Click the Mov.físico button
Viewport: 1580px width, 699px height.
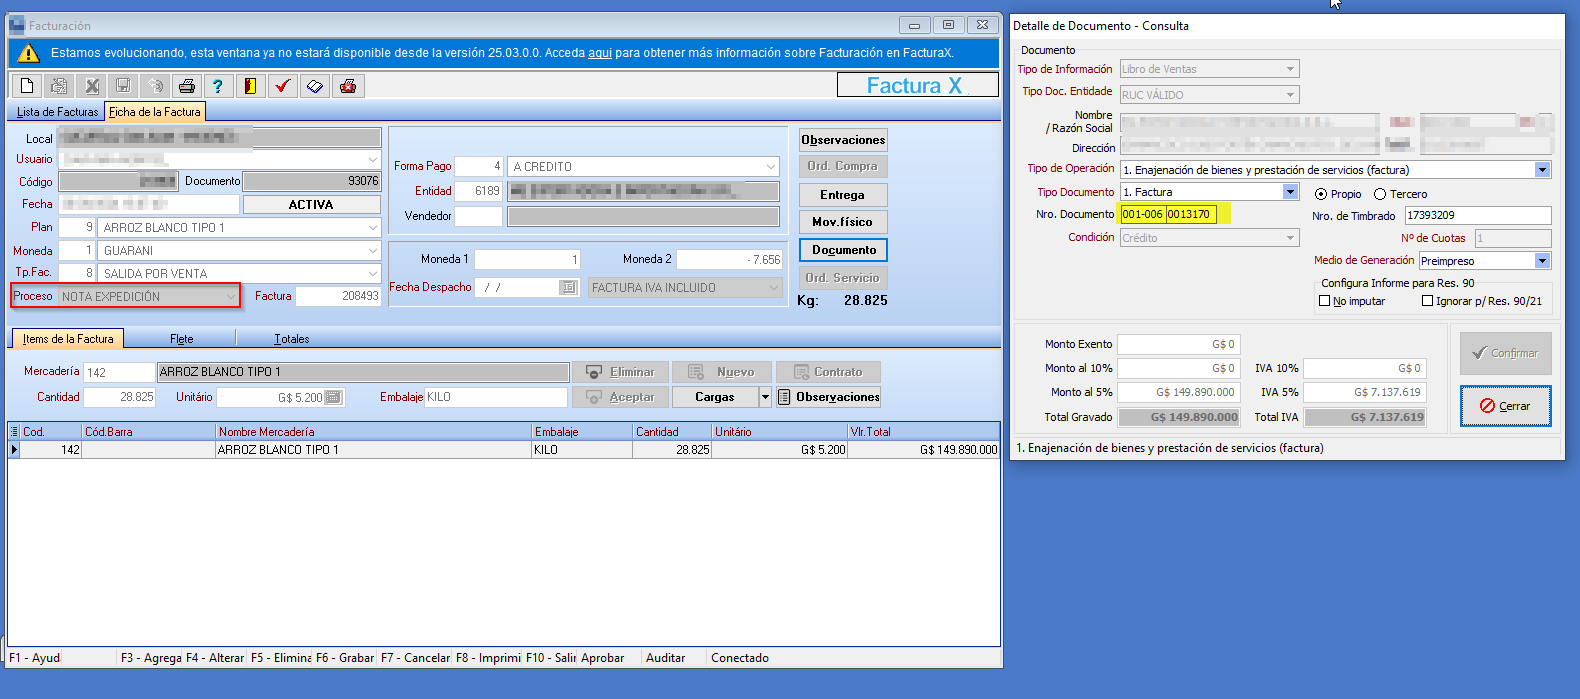coord(843,222)
